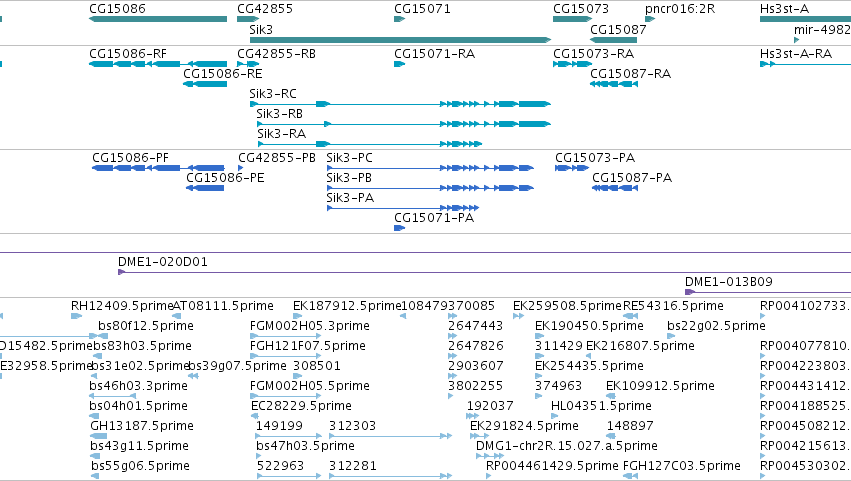Image resolution: width=851 pixels, height=481 pixels.
Task: Select the CG15086-RE transcript label
Action: tap(223, 74)
